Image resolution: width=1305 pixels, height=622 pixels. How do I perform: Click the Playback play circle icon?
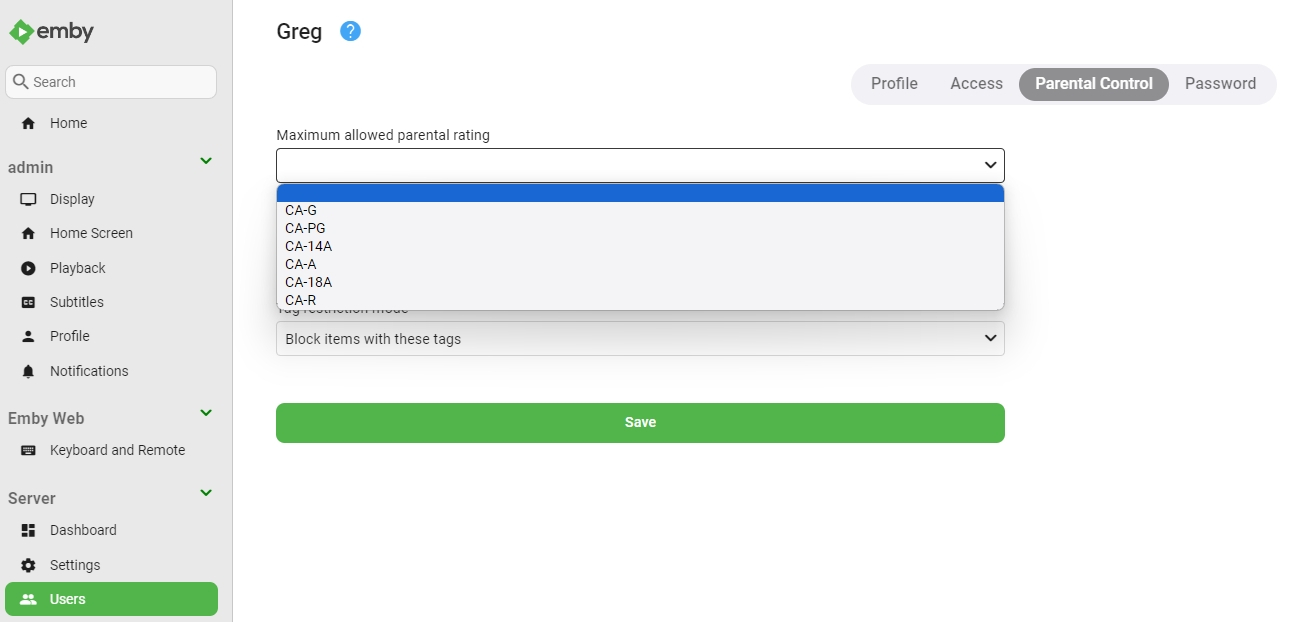pos(28,268)
